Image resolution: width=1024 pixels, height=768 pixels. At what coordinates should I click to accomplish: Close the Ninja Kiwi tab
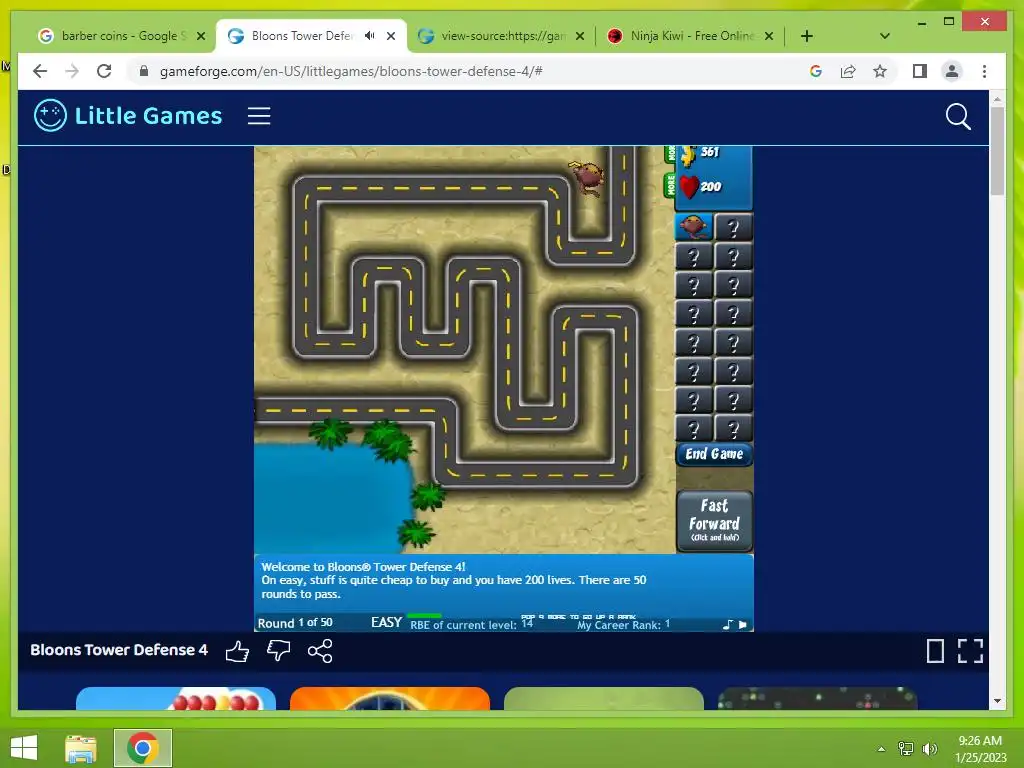(769, 36)
